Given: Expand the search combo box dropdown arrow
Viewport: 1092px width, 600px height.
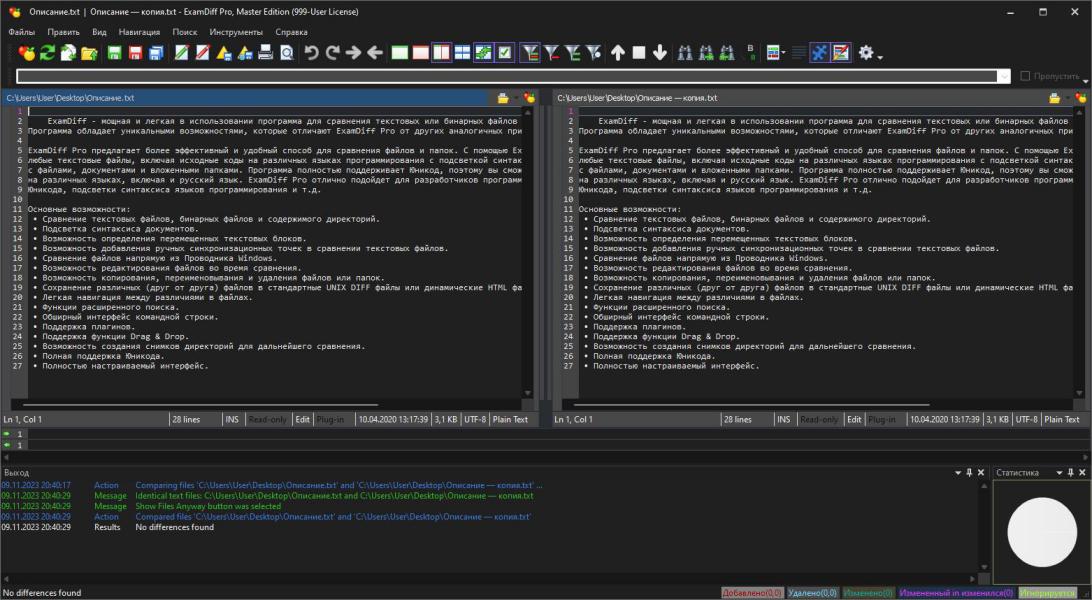Looking at the screenshot, I should 1004,76.
